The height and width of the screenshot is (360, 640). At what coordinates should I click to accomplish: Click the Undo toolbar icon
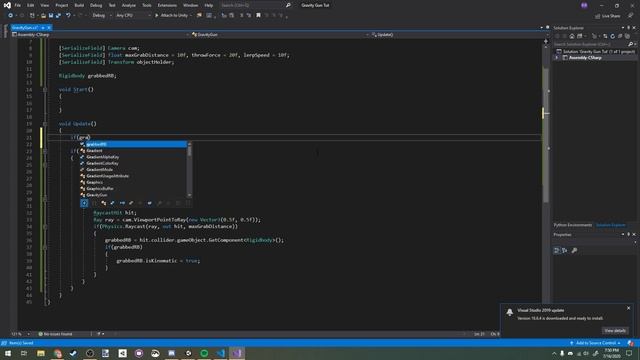(x=68, y=16)
